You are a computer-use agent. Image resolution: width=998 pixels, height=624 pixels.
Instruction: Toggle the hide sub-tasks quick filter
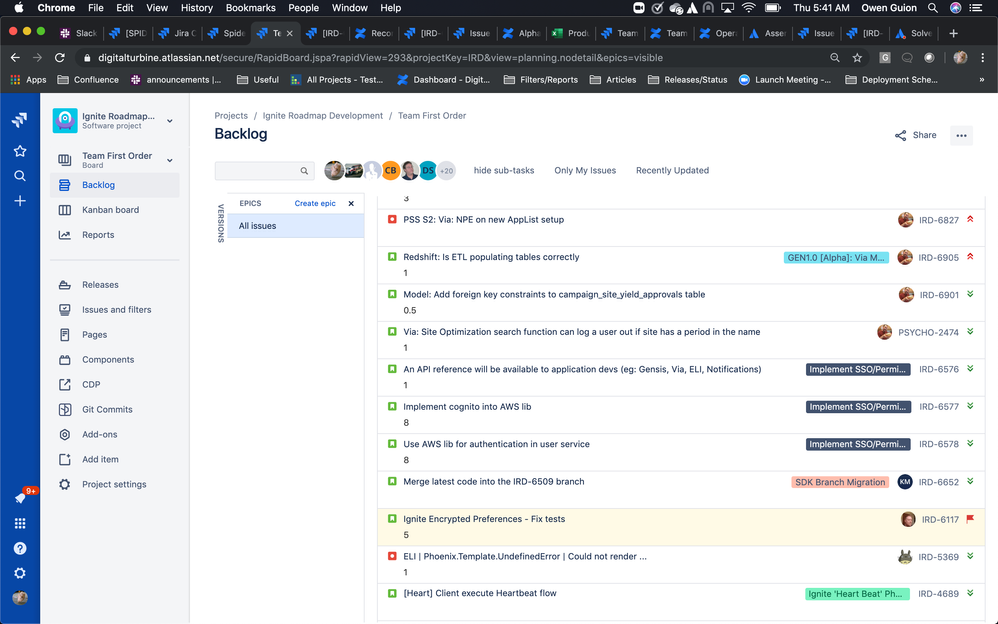coord(503,171)
